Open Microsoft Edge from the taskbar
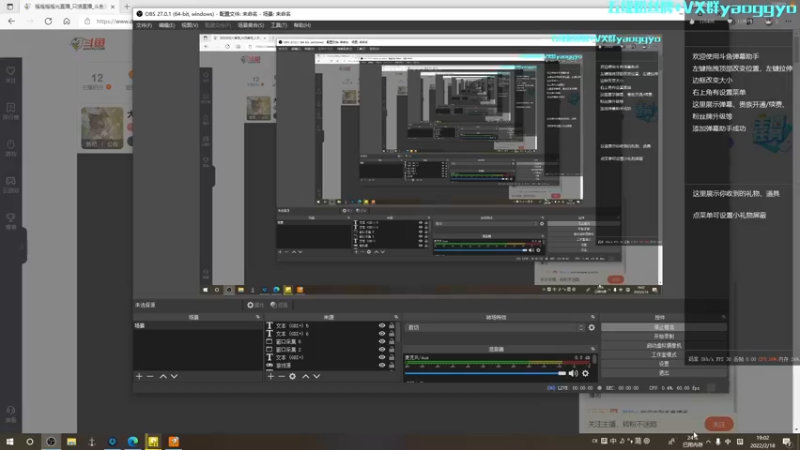Viewport: 800px width, 450px height. (133, 442)
